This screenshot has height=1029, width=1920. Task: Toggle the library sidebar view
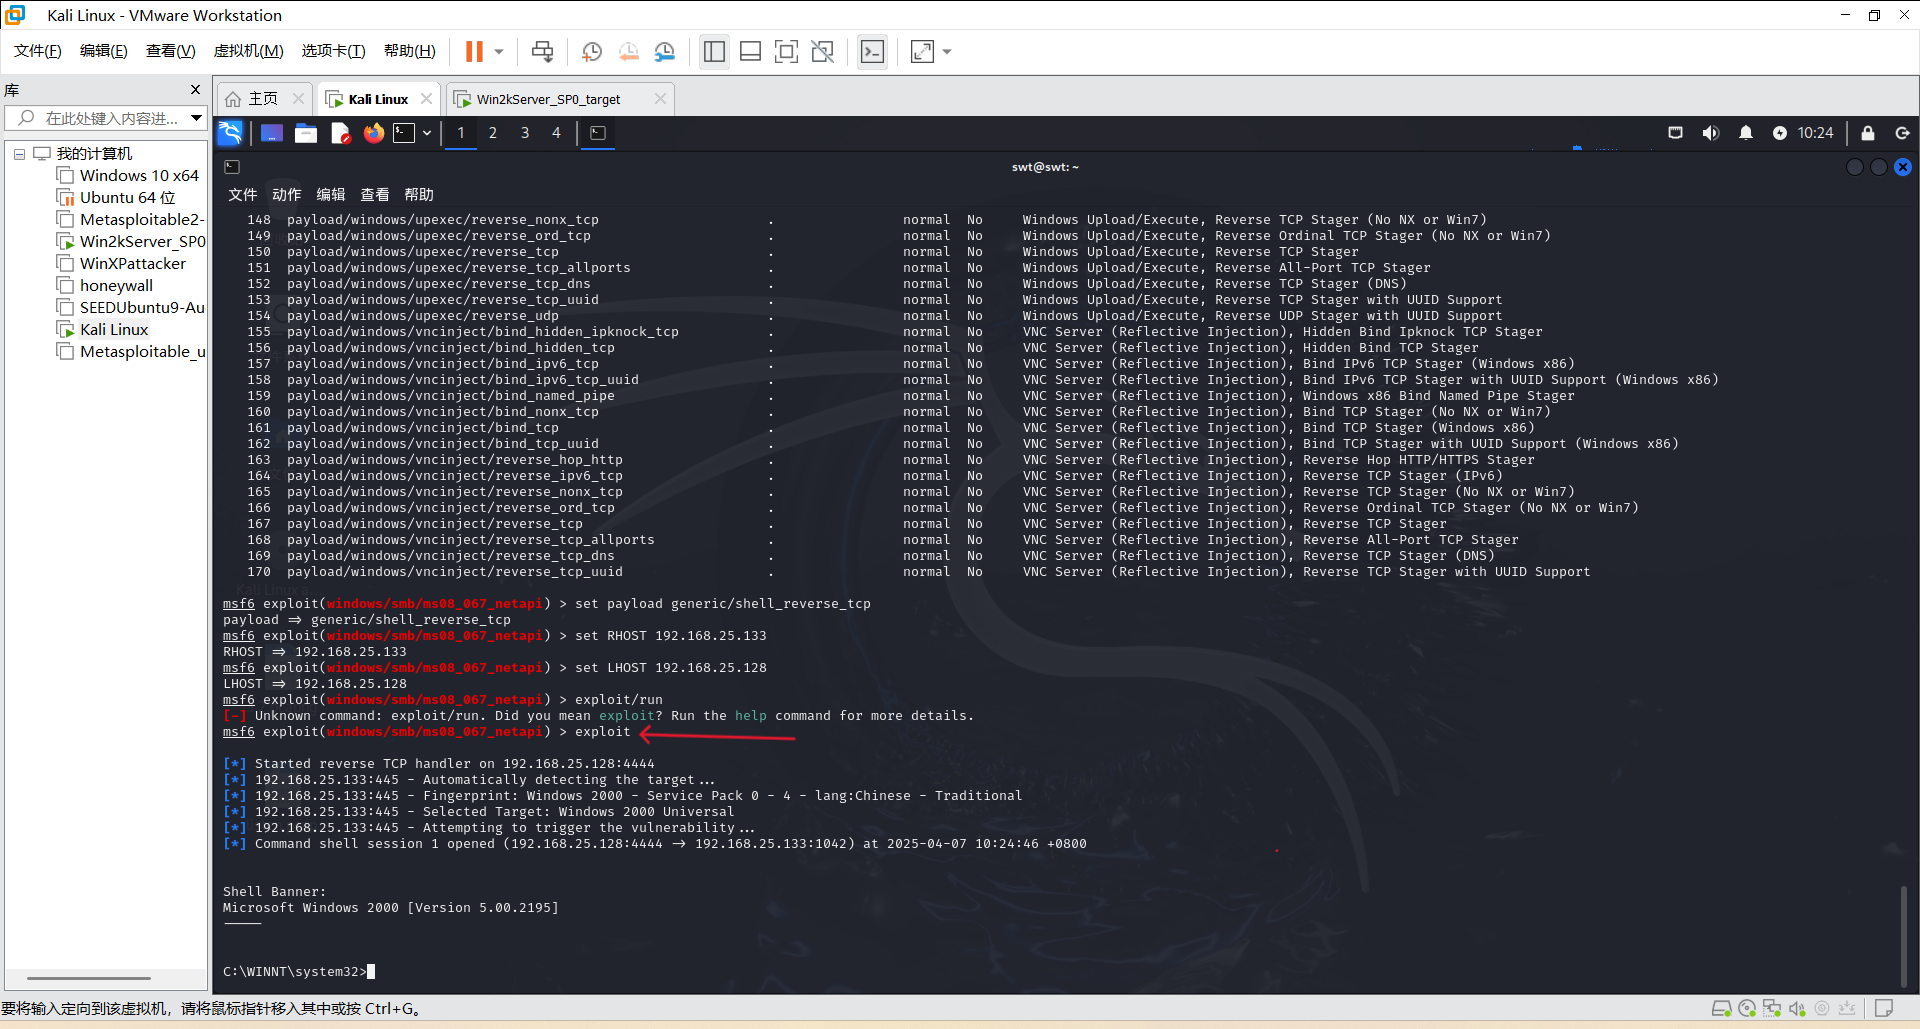click(714, 51)
